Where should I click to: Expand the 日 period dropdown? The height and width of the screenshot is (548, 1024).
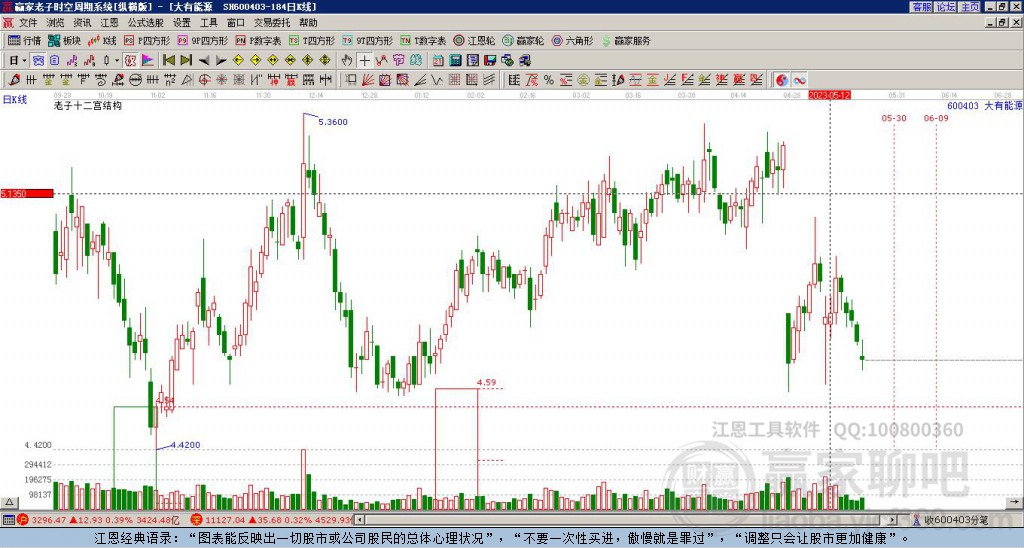[x=25, y=61]
